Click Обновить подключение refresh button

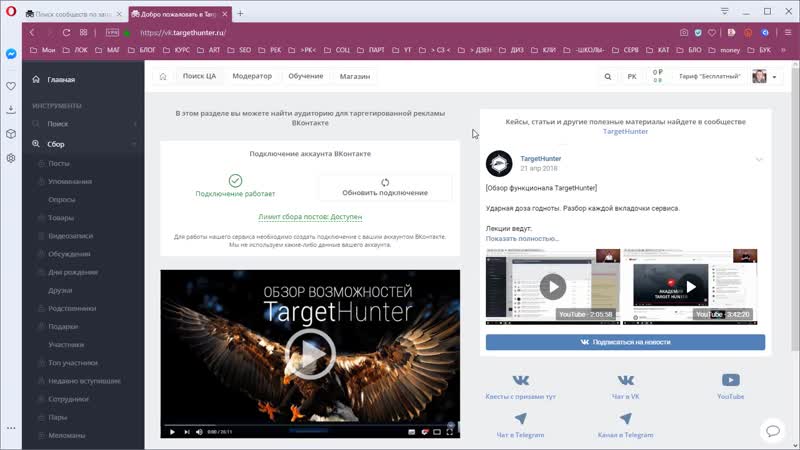[x=385, y=188]
